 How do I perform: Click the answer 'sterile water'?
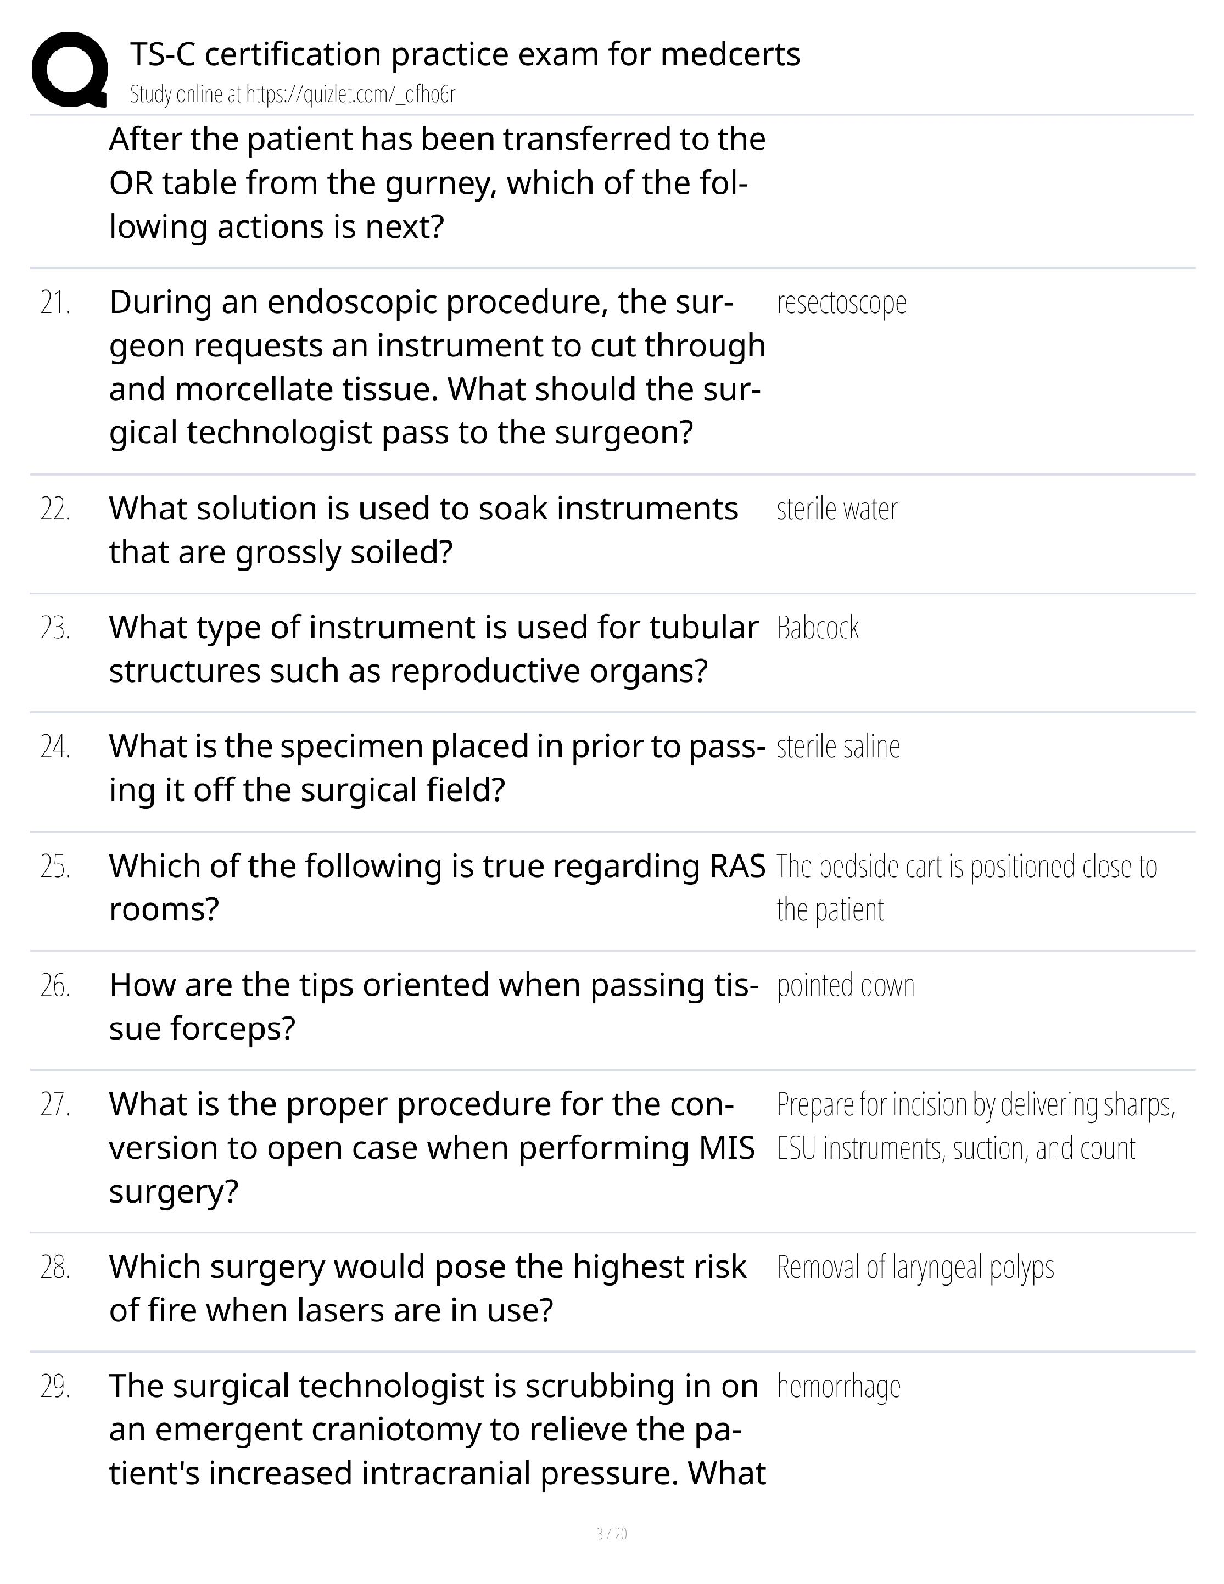tap(837, 509)
